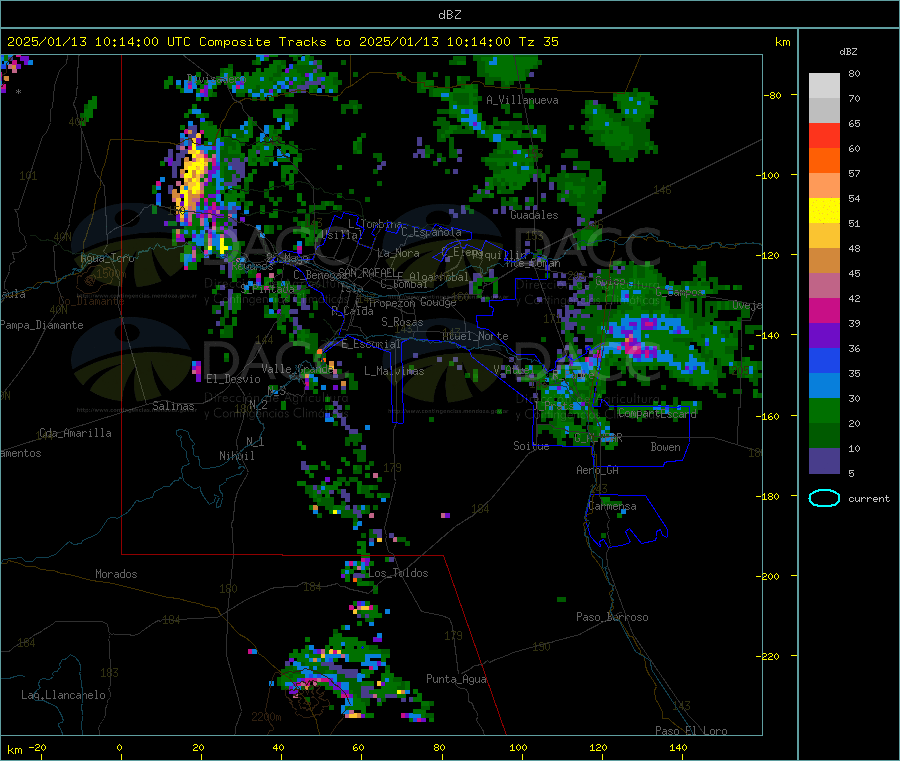Click the dBZ heading above the color scale

pos(848,52)
